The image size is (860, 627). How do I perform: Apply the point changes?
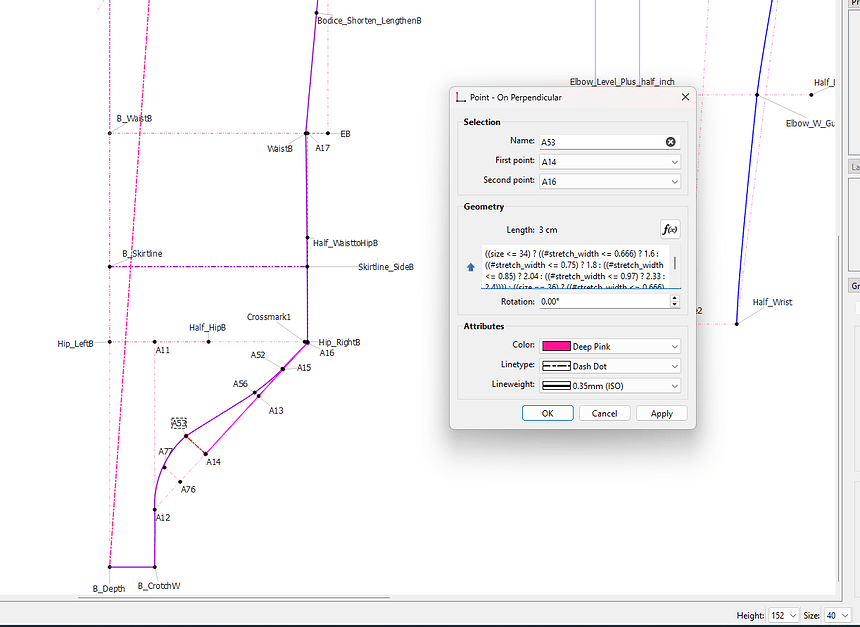coord(661,413)
